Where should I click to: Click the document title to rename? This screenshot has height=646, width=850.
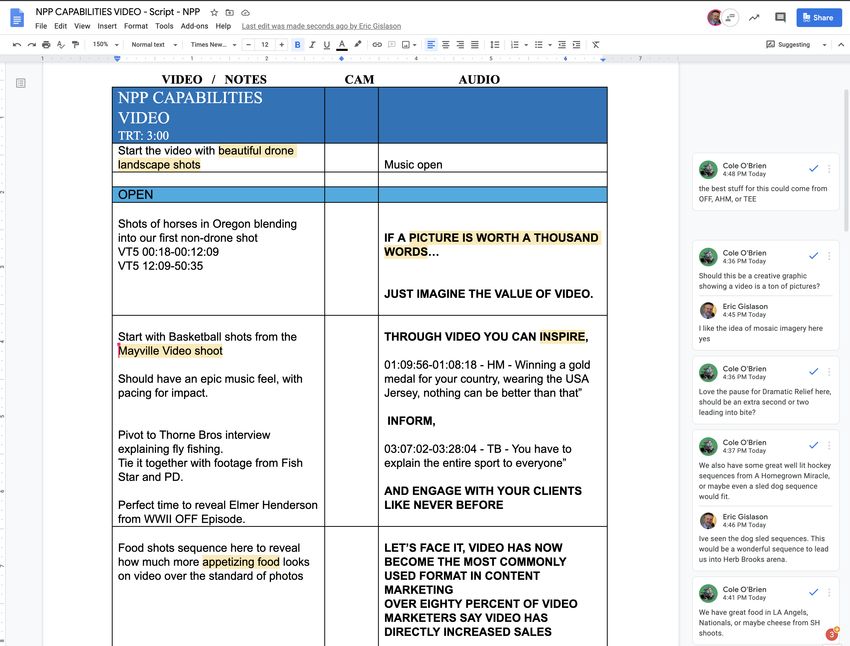click(x=118, y=11)
